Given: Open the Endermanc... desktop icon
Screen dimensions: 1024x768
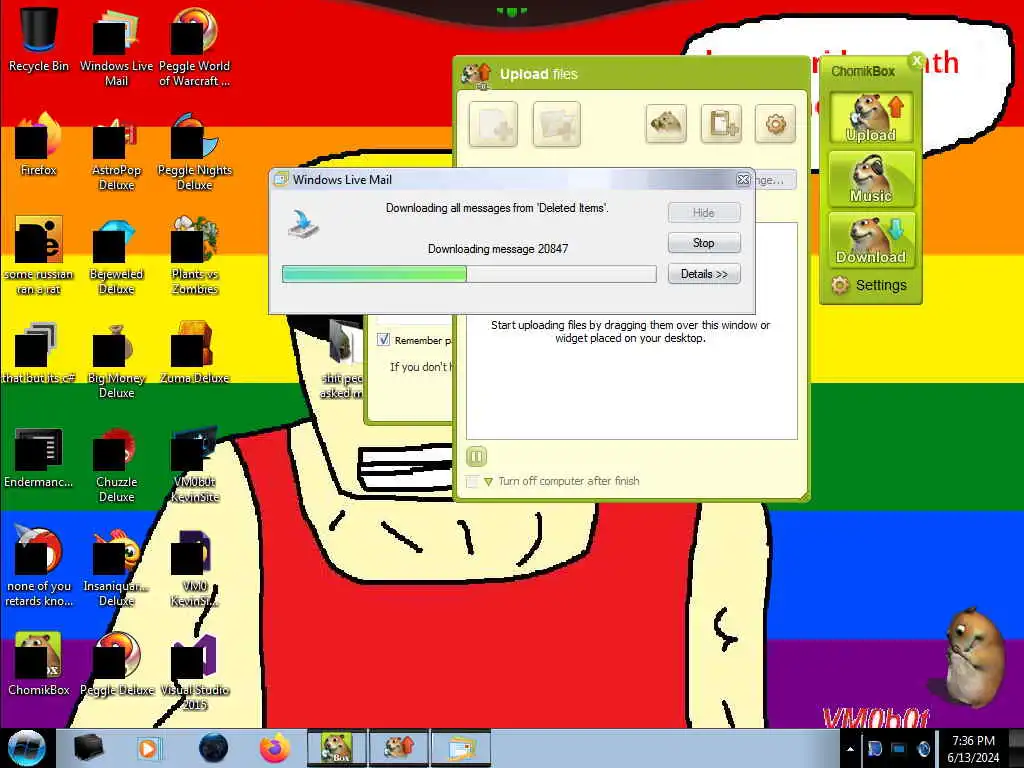Looking at the screenshot, I should click(x=39, y=457).
